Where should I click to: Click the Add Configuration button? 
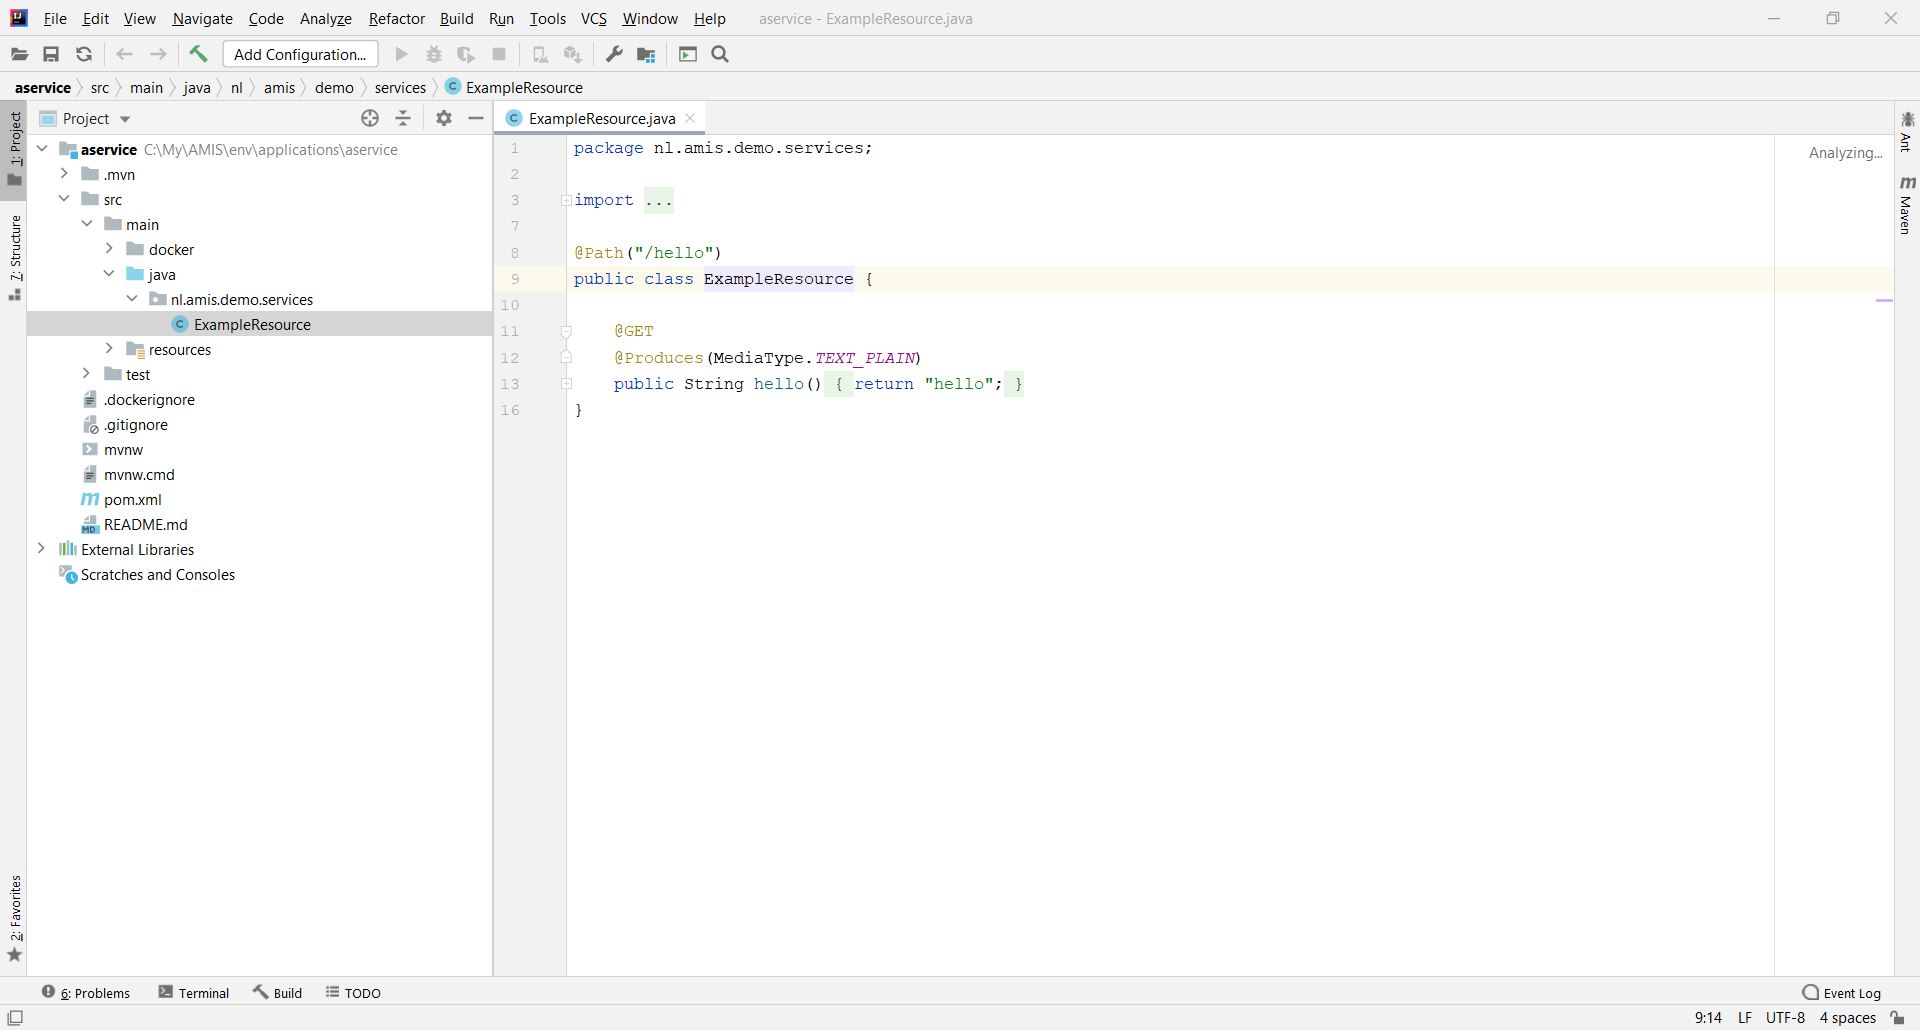pos(300,54)
